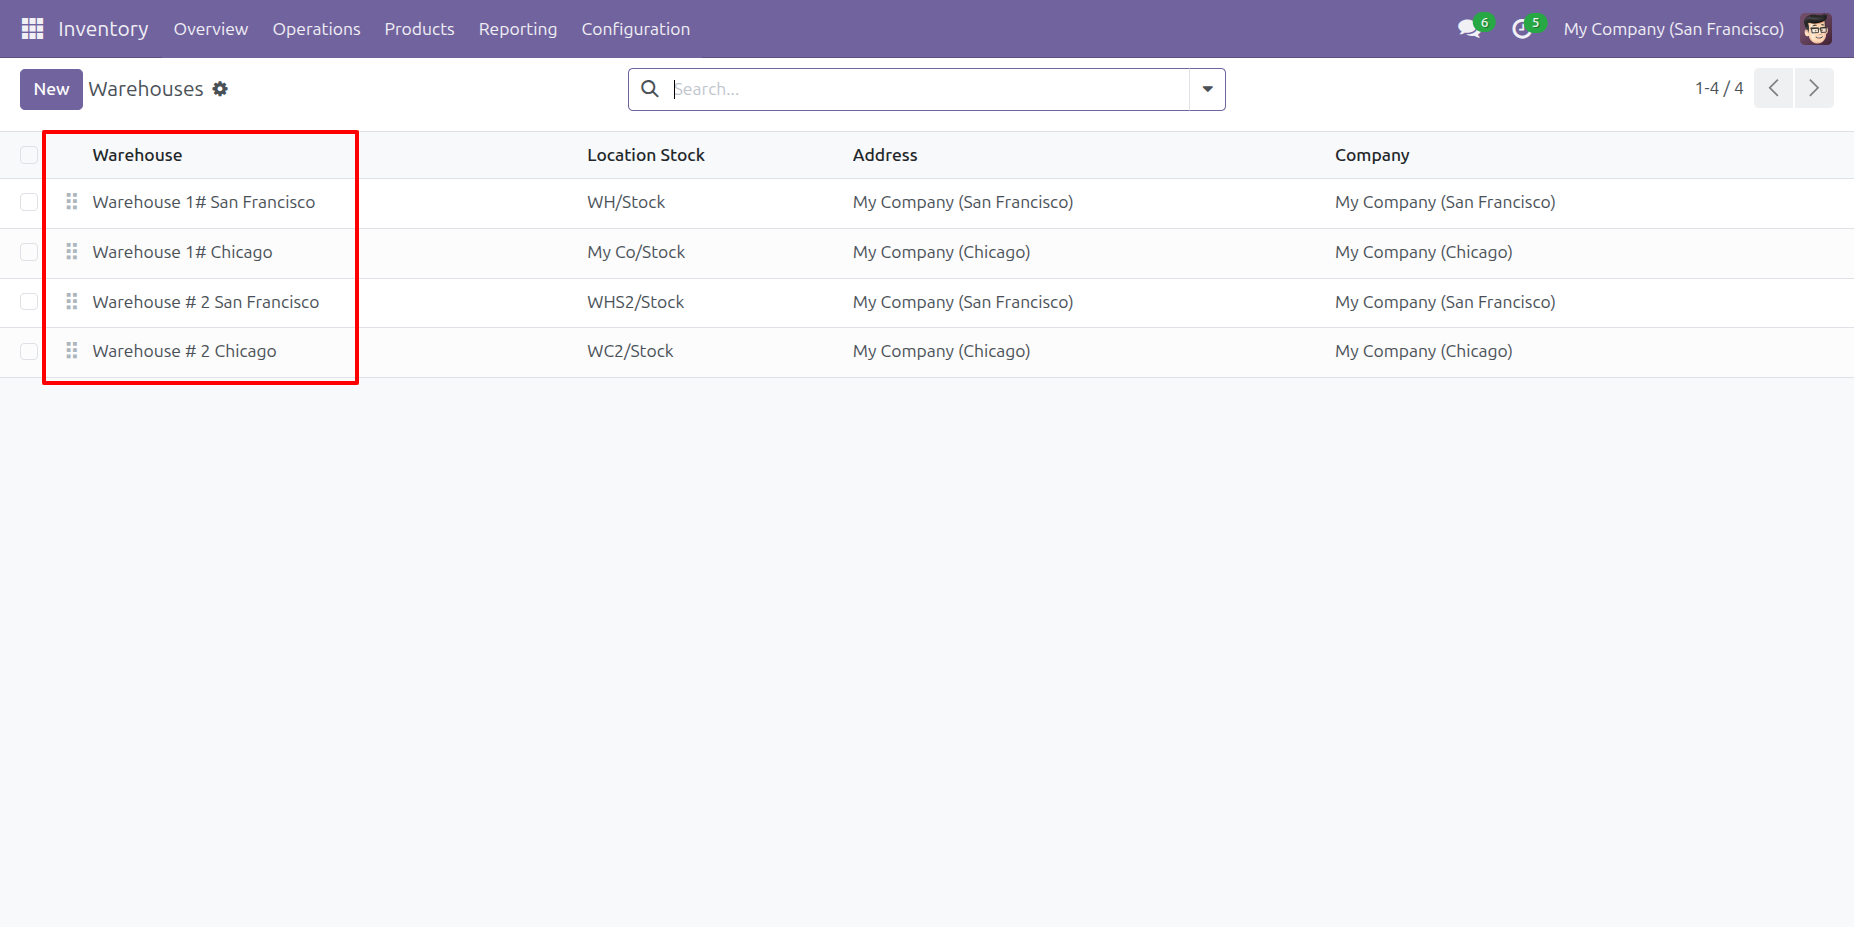Toggle the select-all header checkbox

coord(29,155)
